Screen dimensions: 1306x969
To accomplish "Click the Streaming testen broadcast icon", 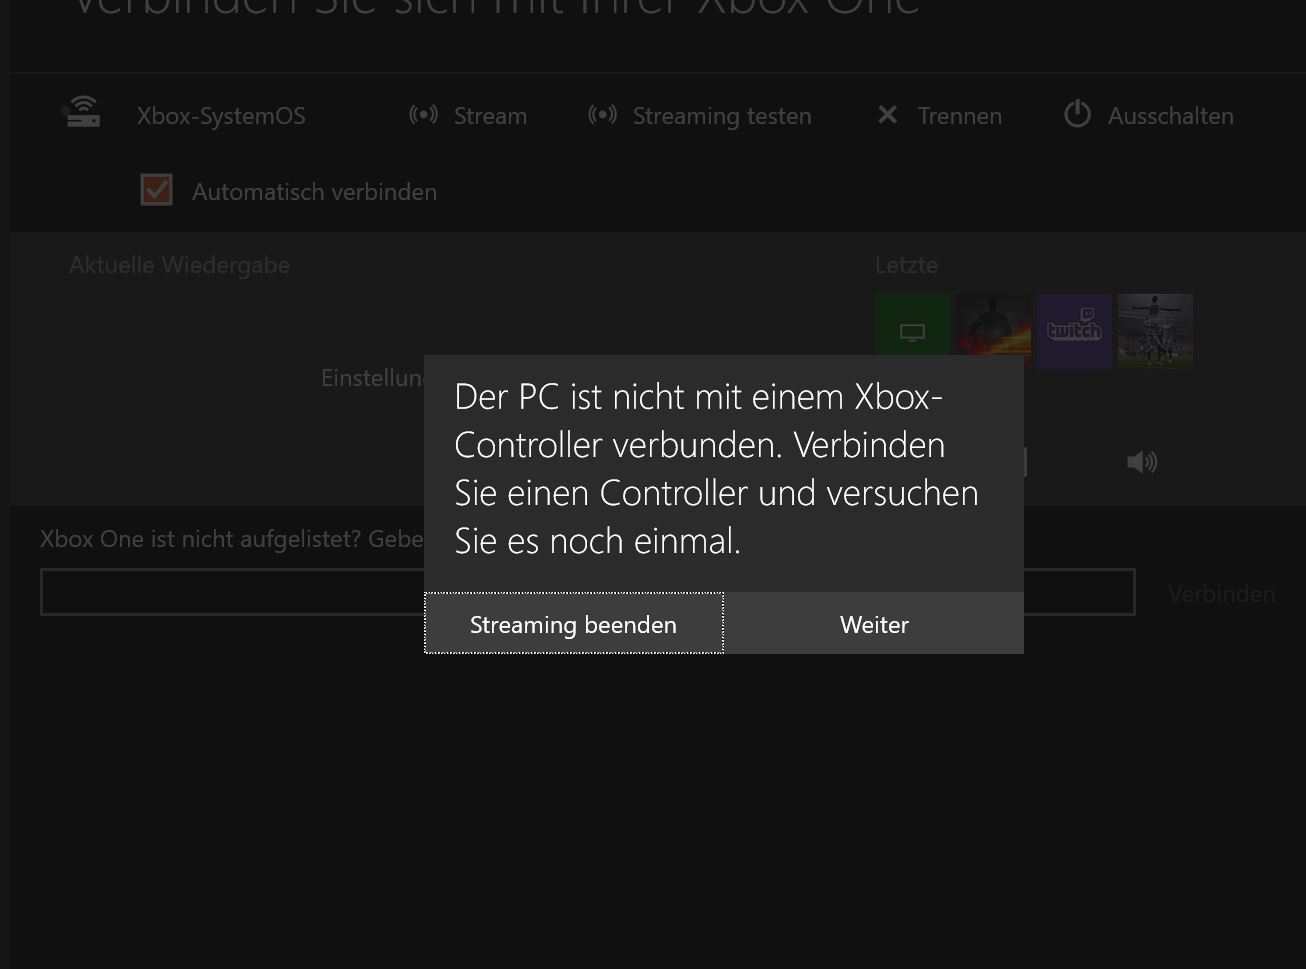I will tap(602, 115).
